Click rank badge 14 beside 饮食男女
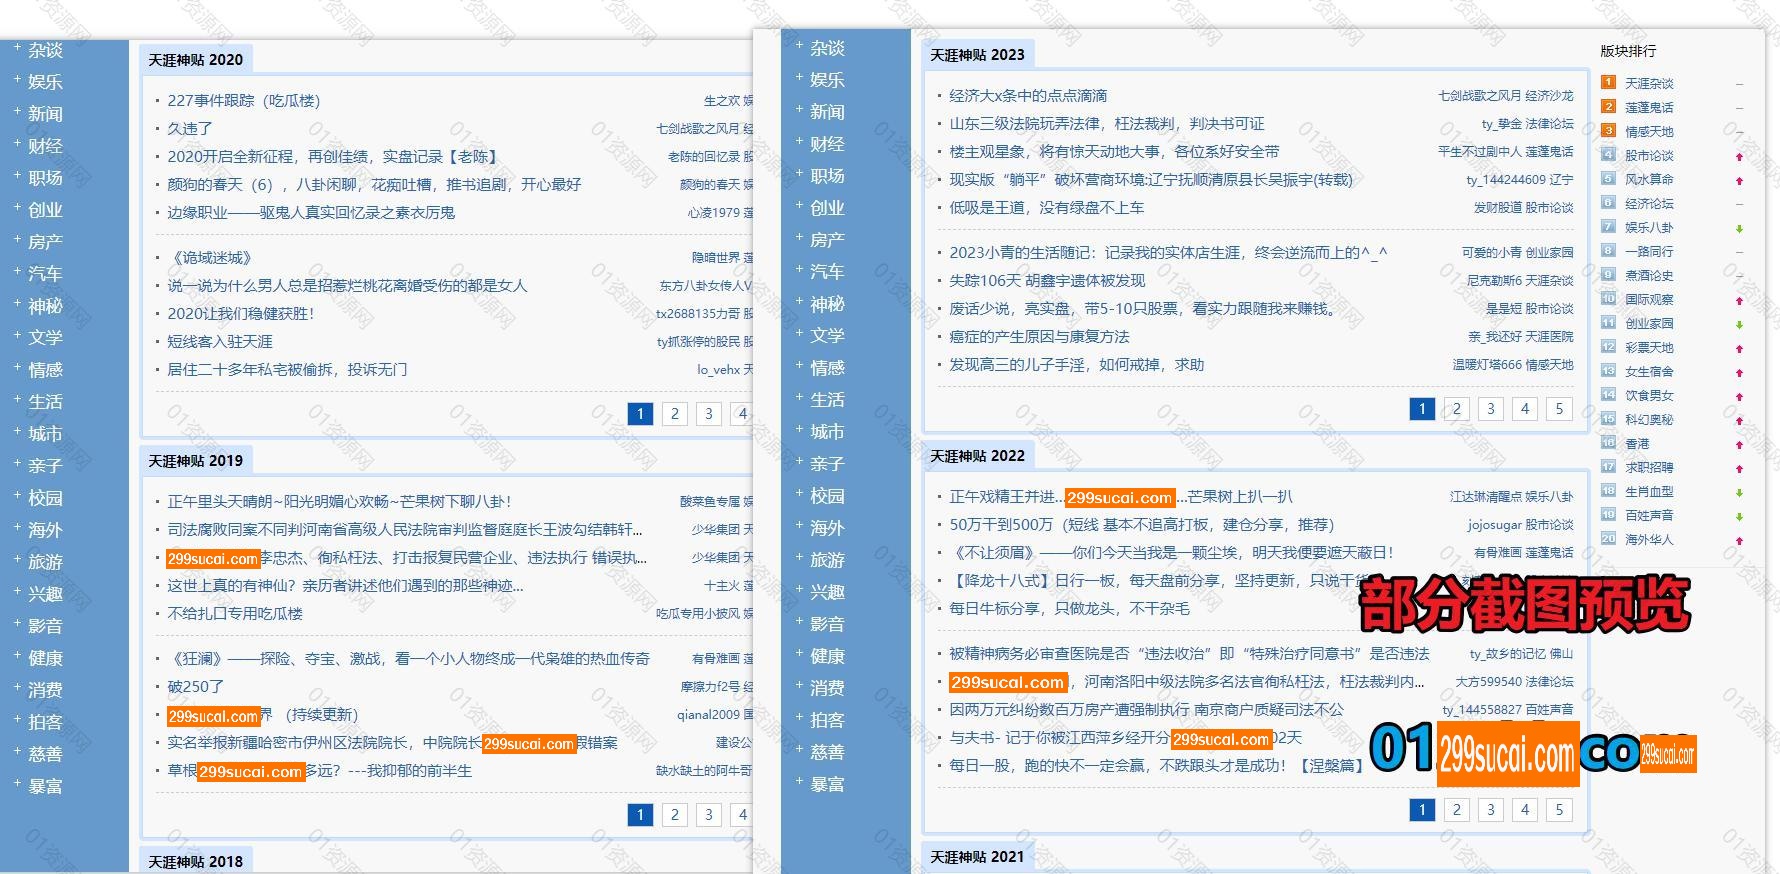Viewport: 1780px width, 874px height. pos(1608,395)
